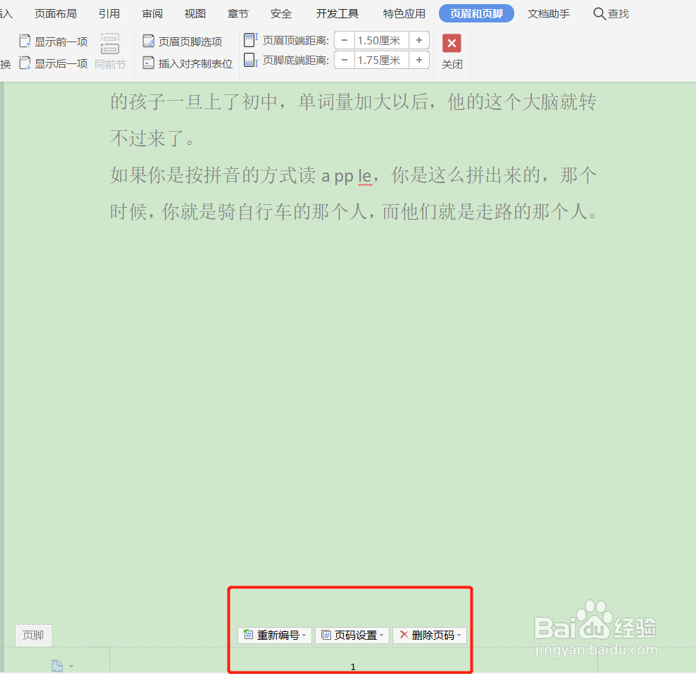Image resolution: width=696 pixels, height=674 pixels.
Task: Click the 页脚 label tag
Action: click(34, 635)
